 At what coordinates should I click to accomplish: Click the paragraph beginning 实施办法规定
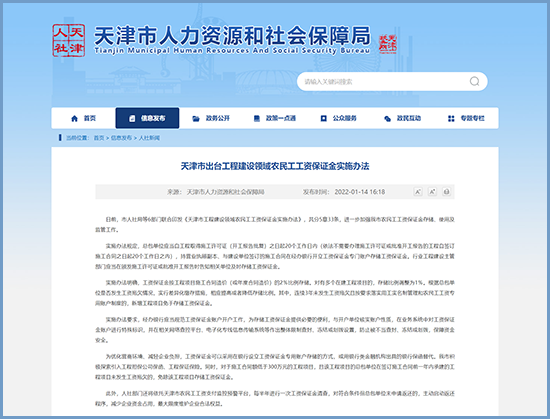pos(275,256)
